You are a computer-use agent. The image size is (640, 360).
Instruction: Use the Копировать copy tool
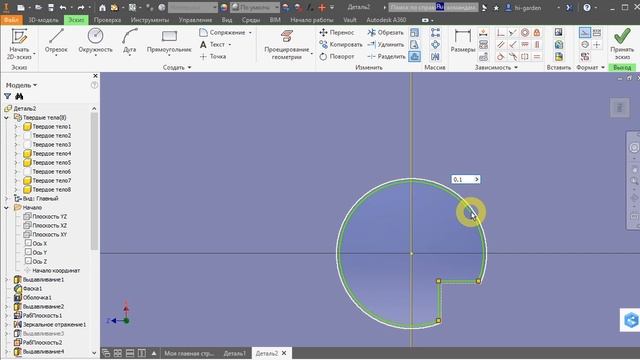tap(341, 44)
